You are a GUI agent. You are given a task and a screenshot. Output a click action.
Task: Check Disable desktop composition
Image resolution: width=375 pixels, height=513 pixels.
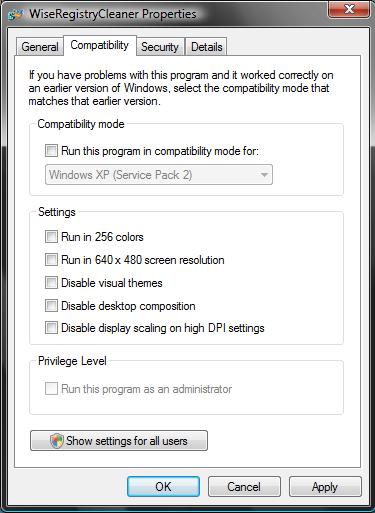pos(51,306)
